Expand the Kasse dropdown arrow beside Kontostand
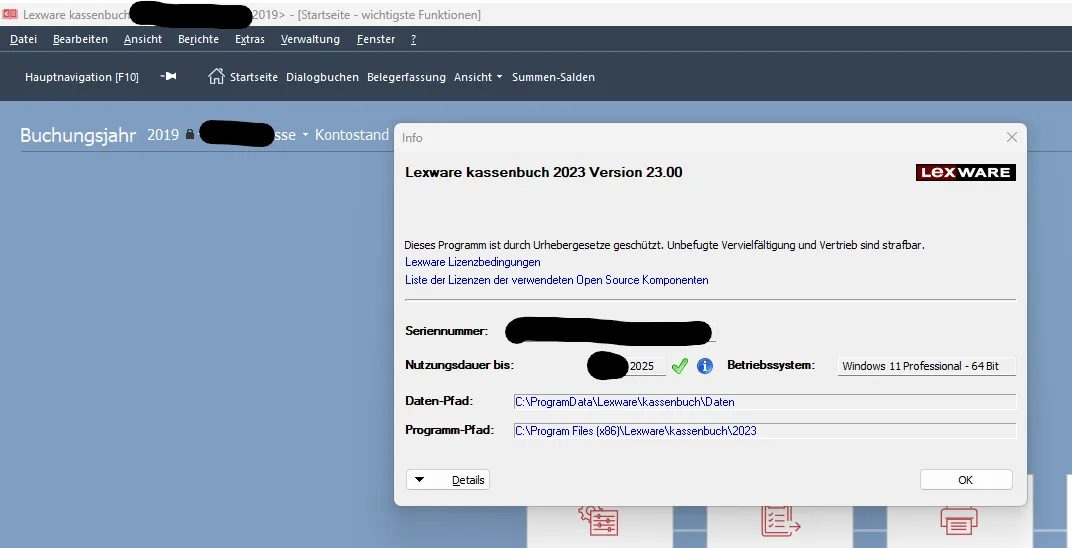Image resolution: width=1072 pixels, height=548 pixels. (306, 135)
